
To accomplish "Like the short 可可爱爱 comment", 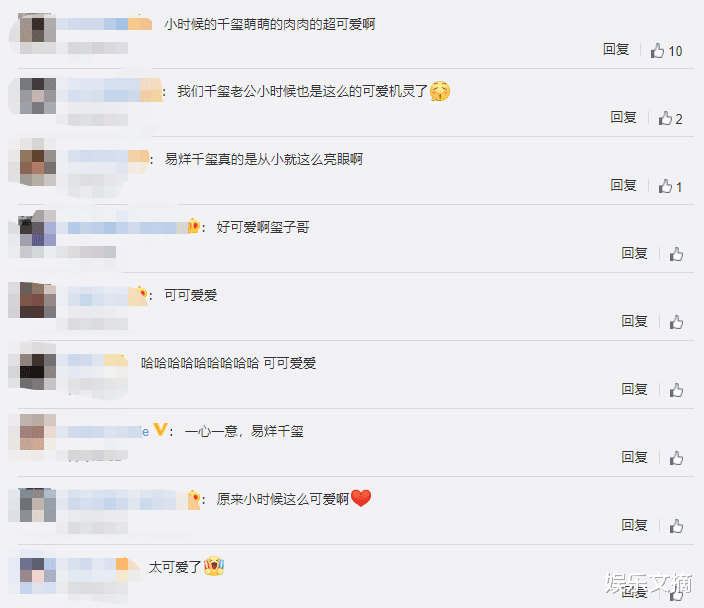I will tap(676, 322).
